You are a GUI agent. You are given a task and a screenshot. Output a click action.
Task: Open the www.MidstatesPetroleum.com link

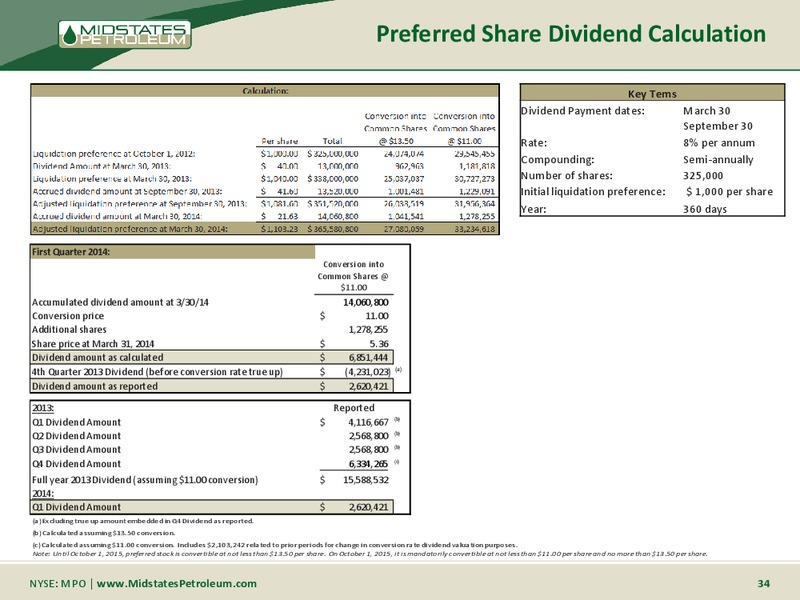click(x=177, y=583)
